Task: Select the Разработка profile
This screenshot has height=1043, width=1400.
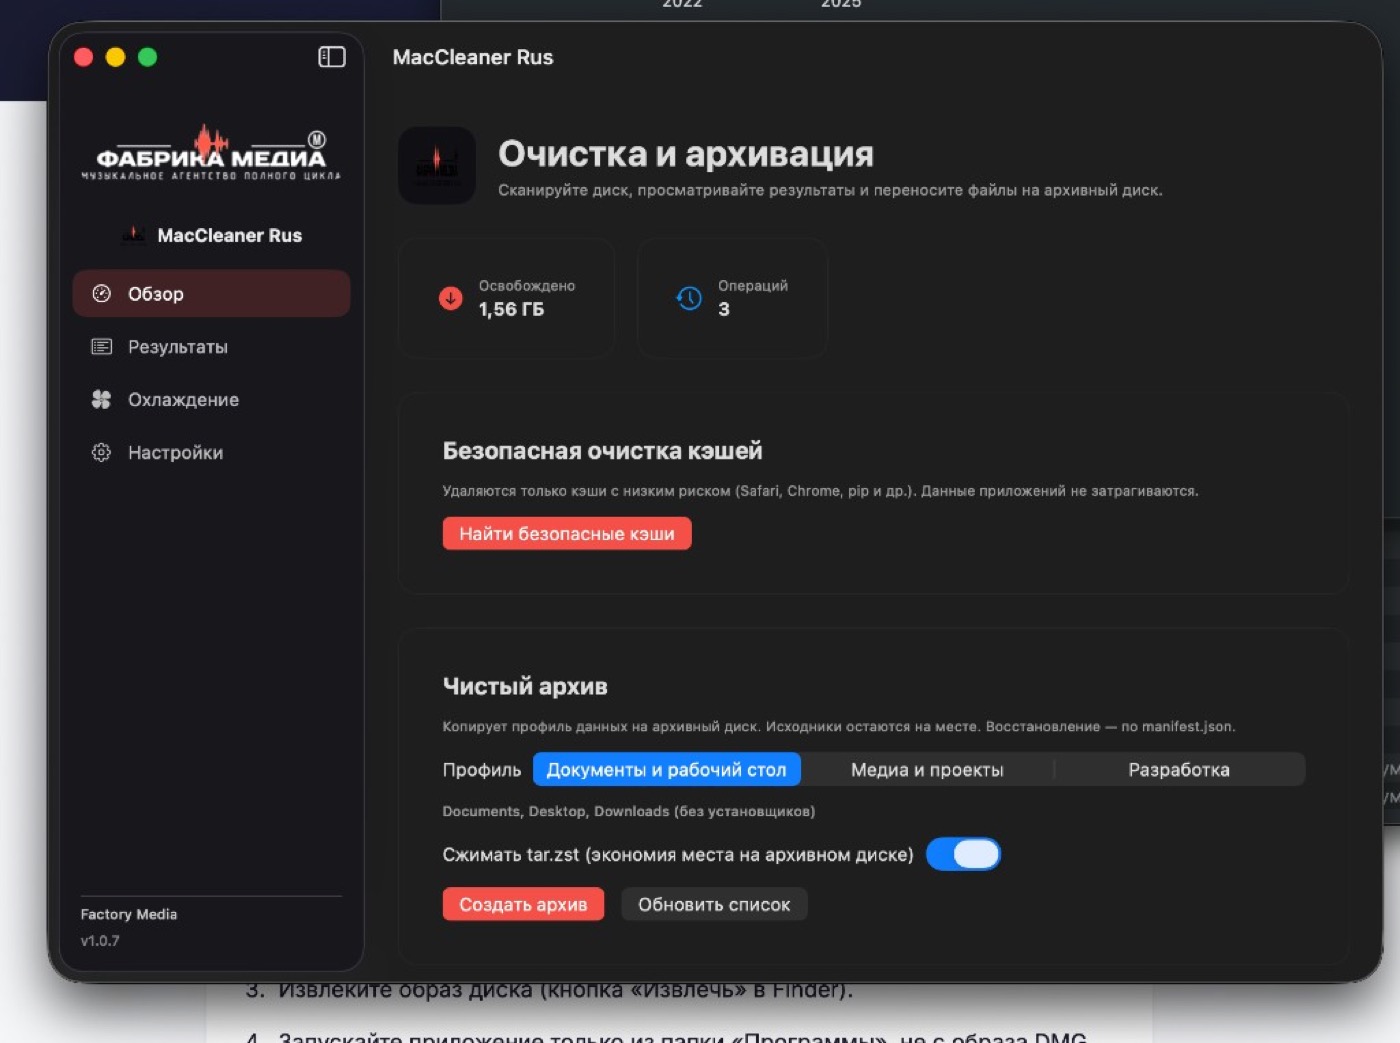Action: click(1179, 769)
